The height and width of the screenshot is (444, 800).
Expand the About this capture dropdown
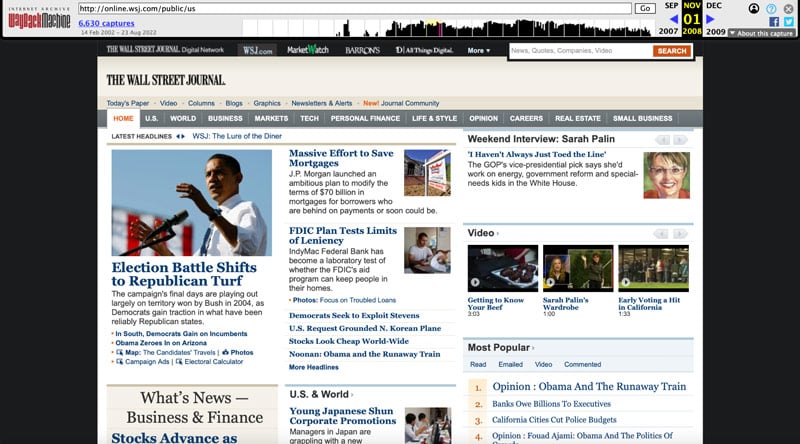[761, 33]
